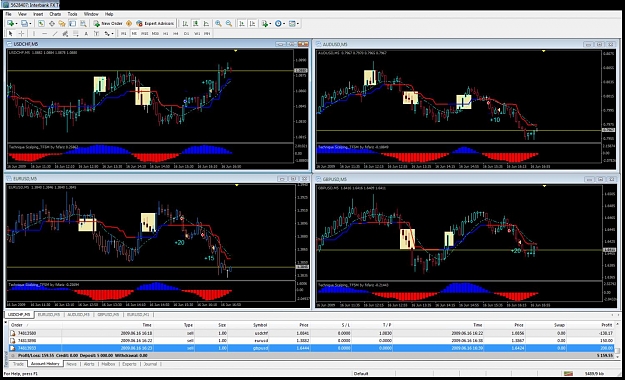The image size is (625, 380).
Task: Open the Tools menu
Action: pyautogui.click(x=72, y=14)
